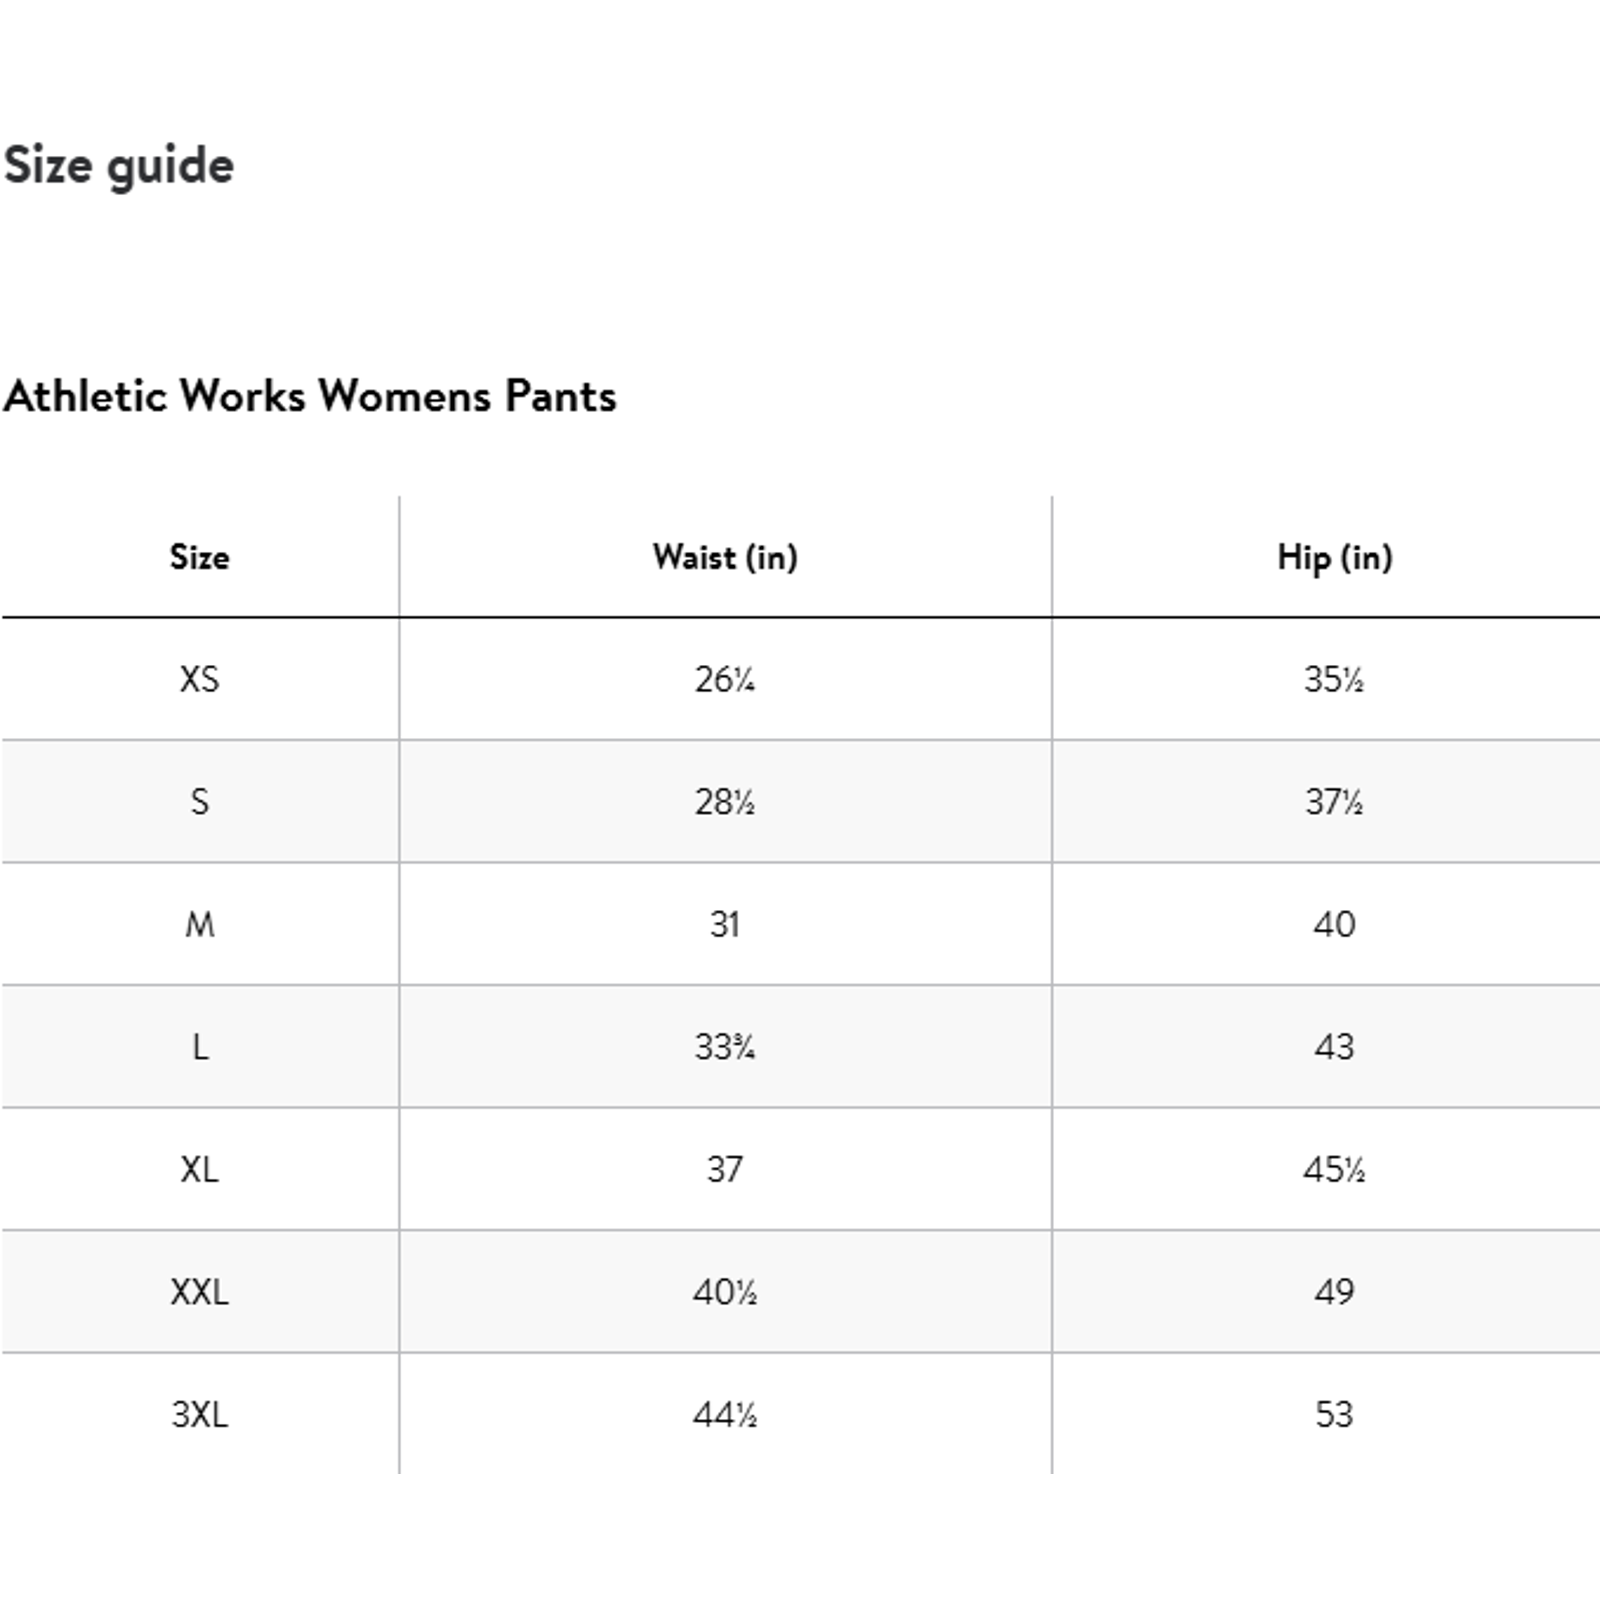Image resolution: width=1600 pixels, height=1600 pixels.
Task: Click the 45½ hip measurement
Action: tap(1334, 1169)
